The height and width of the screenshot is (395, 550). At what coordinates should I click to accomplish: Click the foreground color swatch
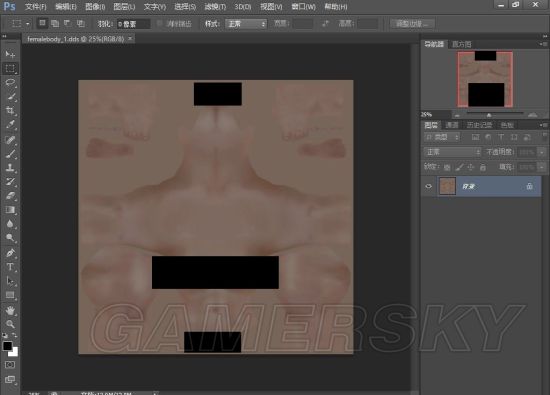(7, 346)
